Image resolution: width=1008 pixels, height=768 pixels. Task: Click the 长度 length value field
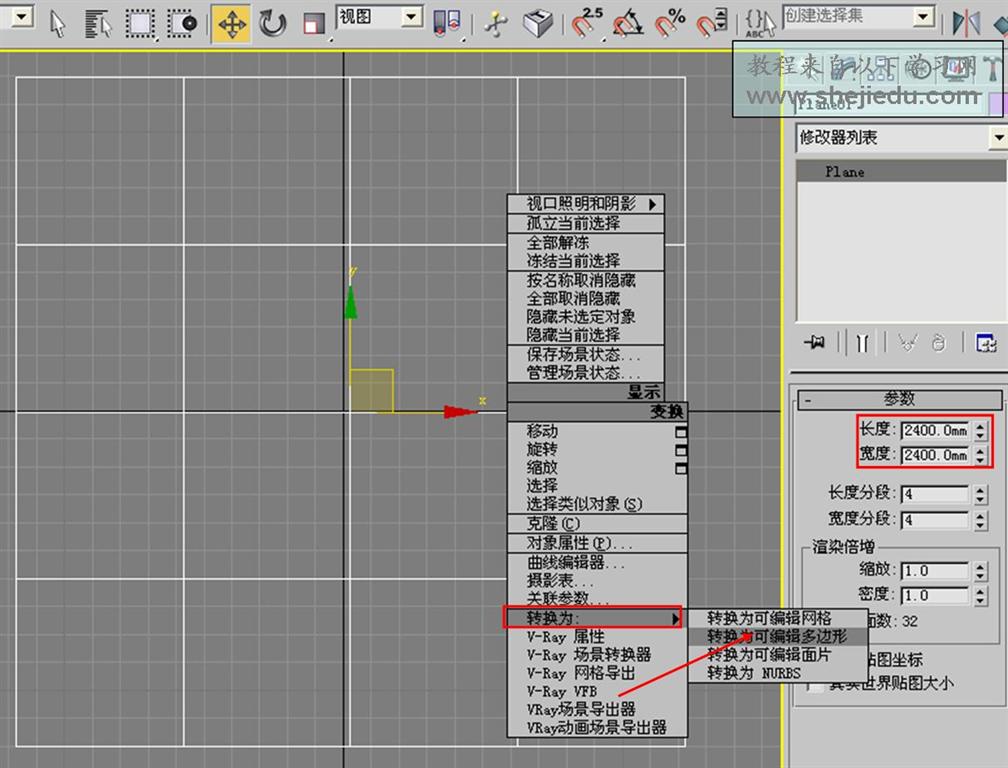point(934,431)
